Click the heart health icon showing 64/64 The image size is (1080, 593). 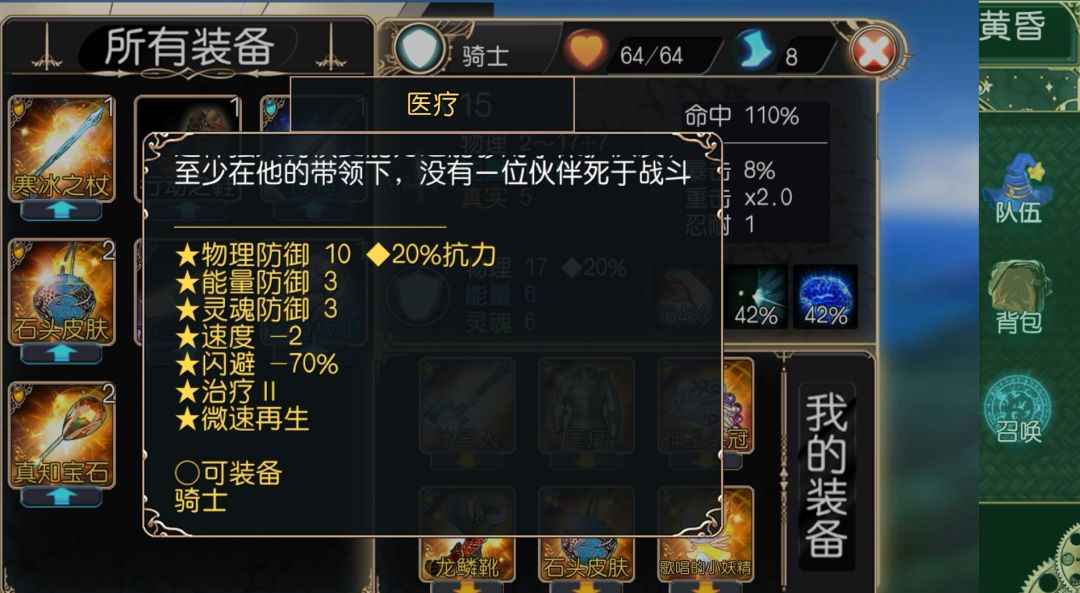tap(586, 50)
